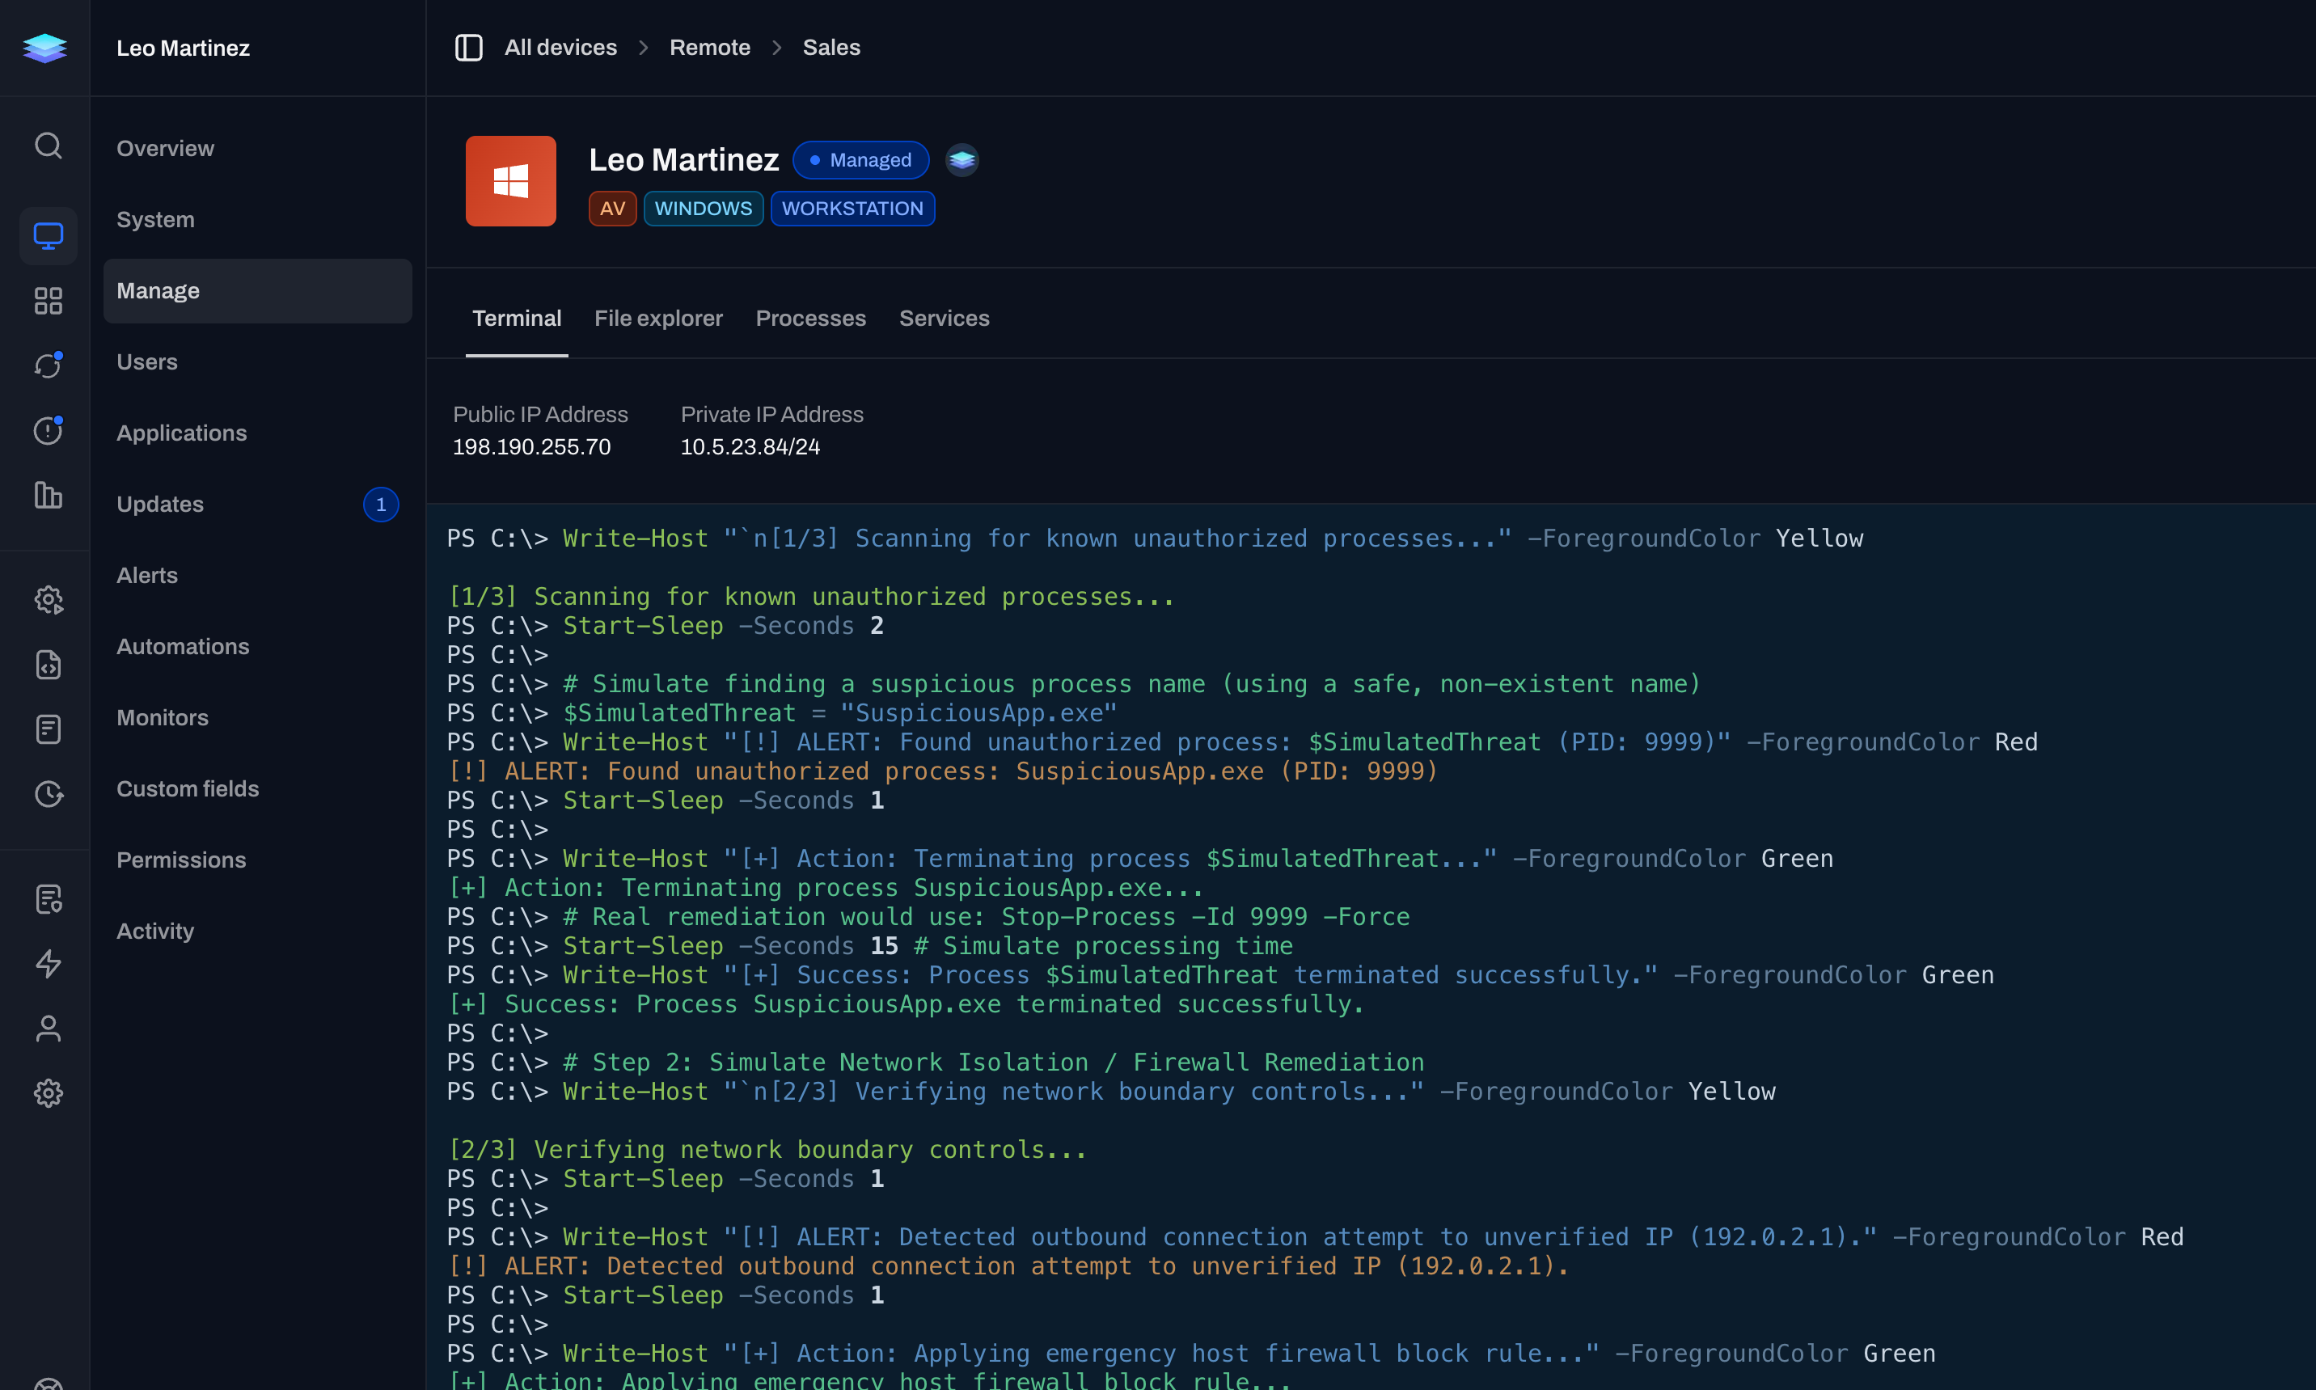This screenshot has height=1390, width=2316.
Task: Click output '[+] Action: Terminating process SuspiciousApp.exe...'
Action: point(825,888)
